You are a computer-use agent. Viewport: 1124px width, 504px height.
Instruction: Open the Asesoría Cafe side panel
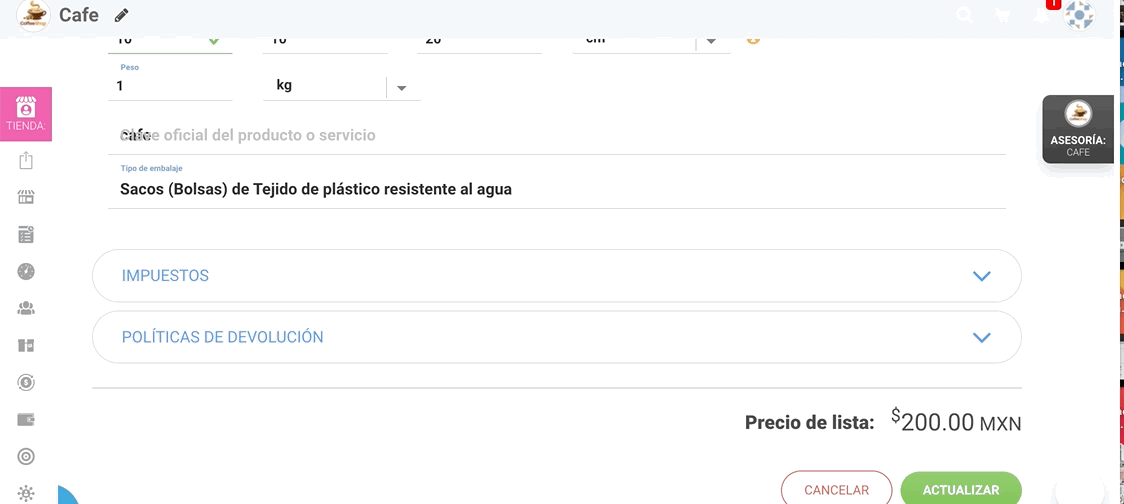[x=1077, y=129]
